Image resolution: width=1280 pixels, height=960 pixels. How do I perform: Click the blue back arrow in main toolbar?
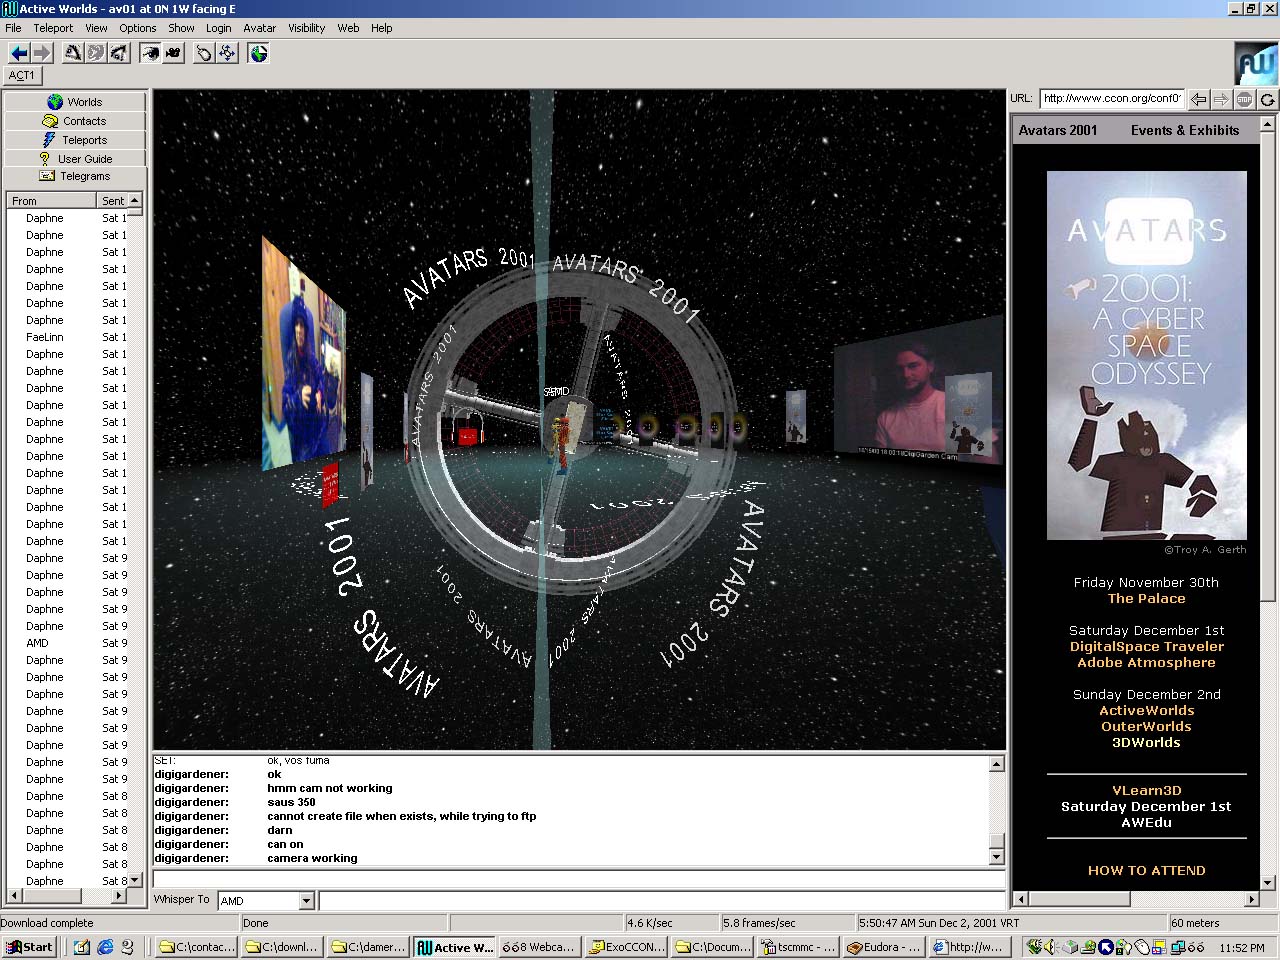(18, 53)
